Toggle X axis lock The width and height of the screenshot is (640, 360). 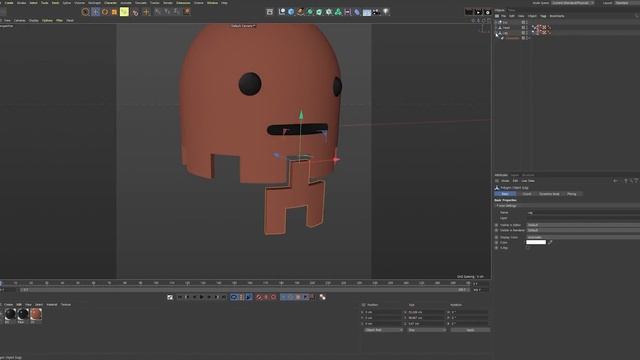pos(158,12)
